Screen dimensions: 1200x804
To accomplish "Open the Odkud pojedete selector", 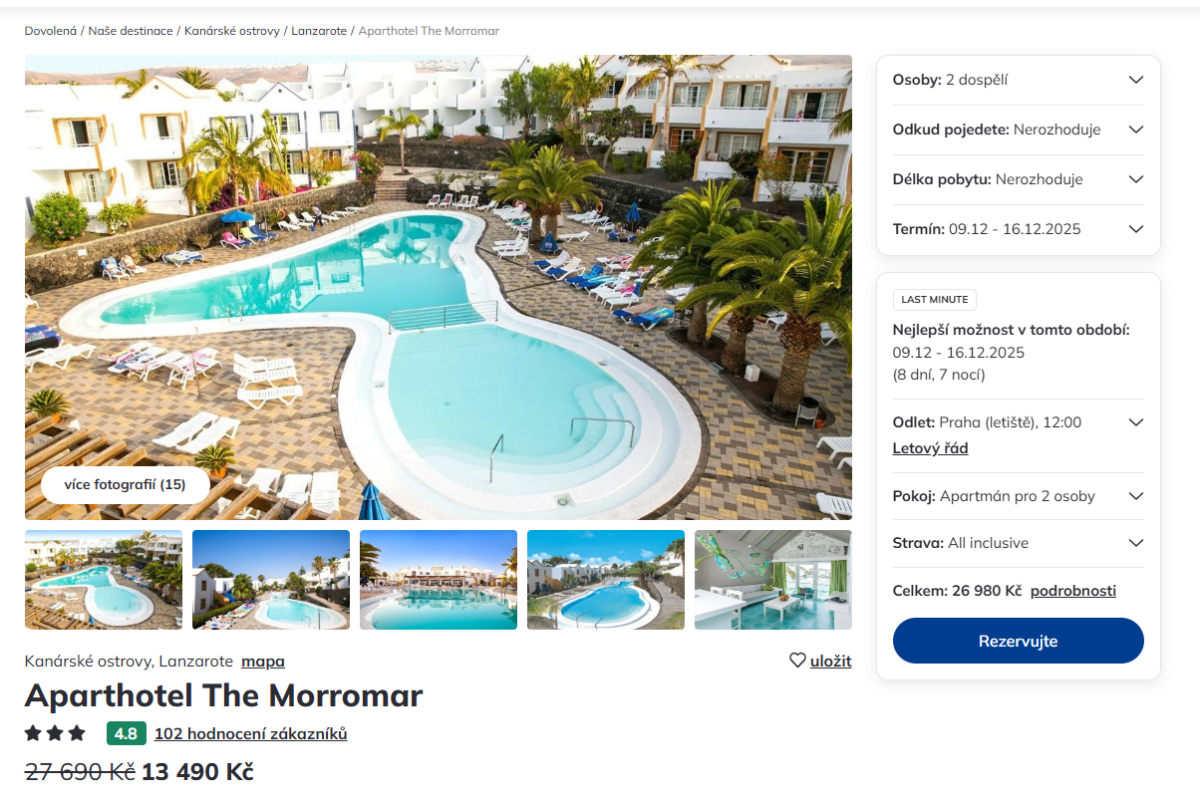I will 1018,130.
